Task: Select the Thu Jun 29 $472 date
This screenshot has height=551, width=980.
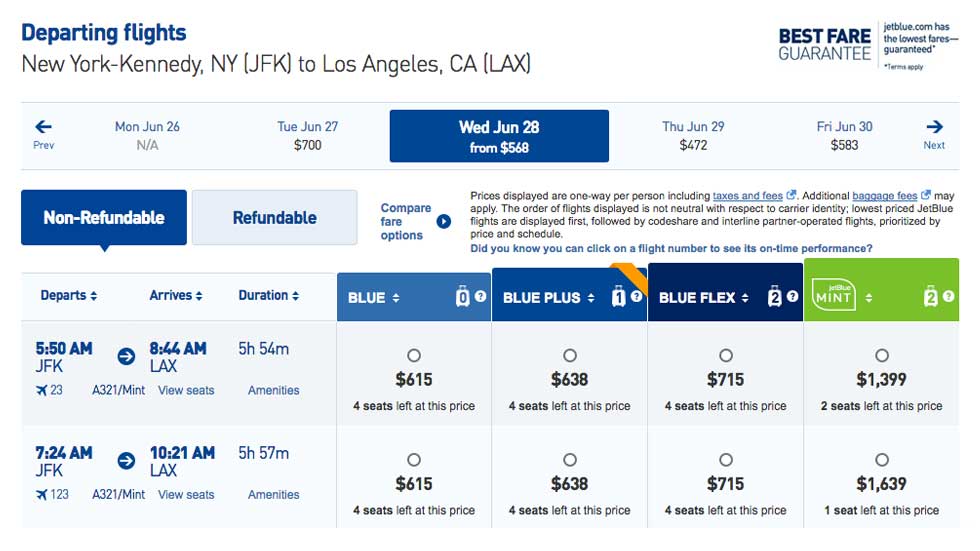Action: pos(693,136)
